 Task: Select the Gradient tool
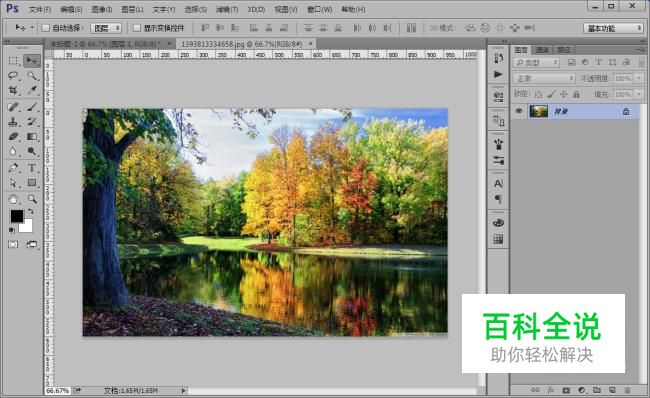(32, 136)
